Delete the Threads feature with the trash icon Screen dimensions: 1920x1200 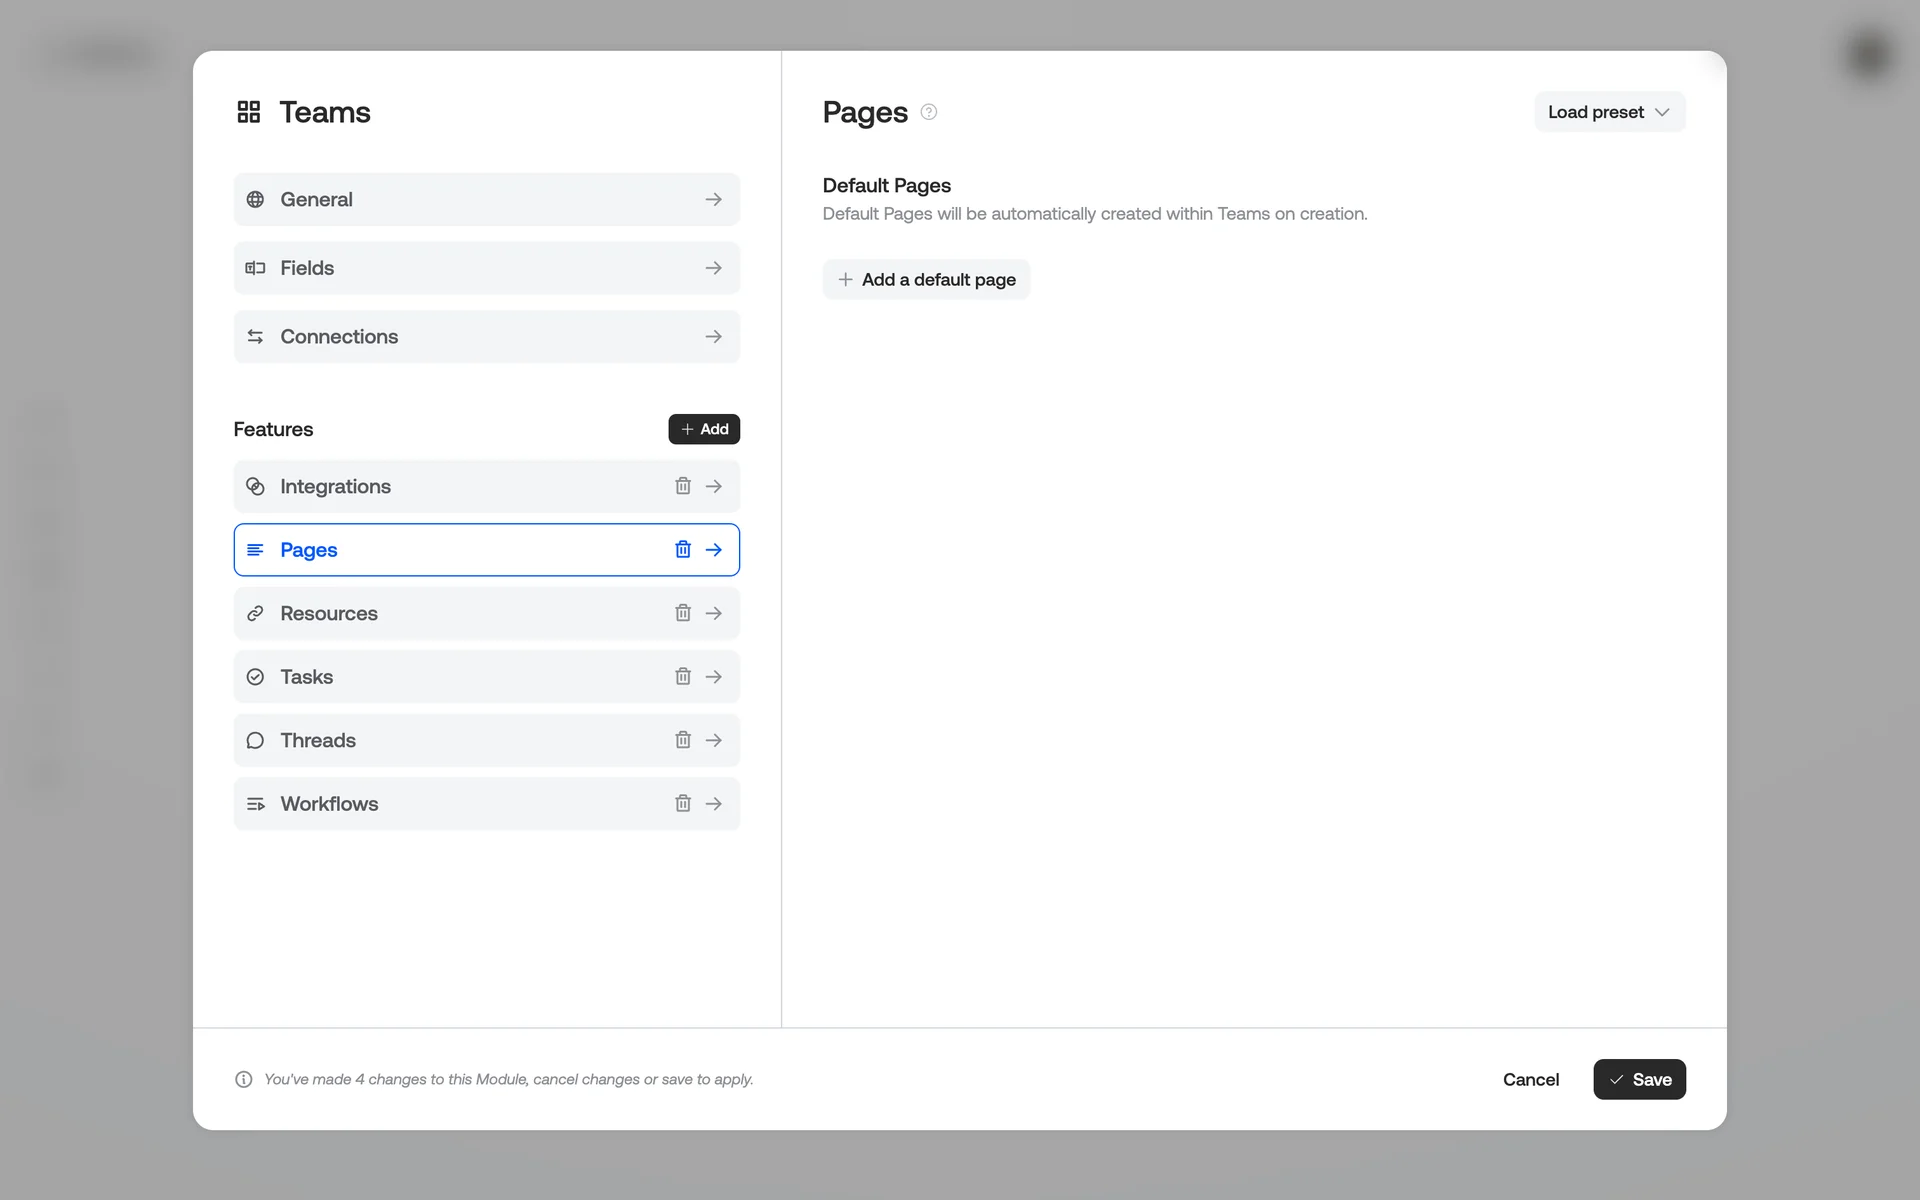[683, 740]
